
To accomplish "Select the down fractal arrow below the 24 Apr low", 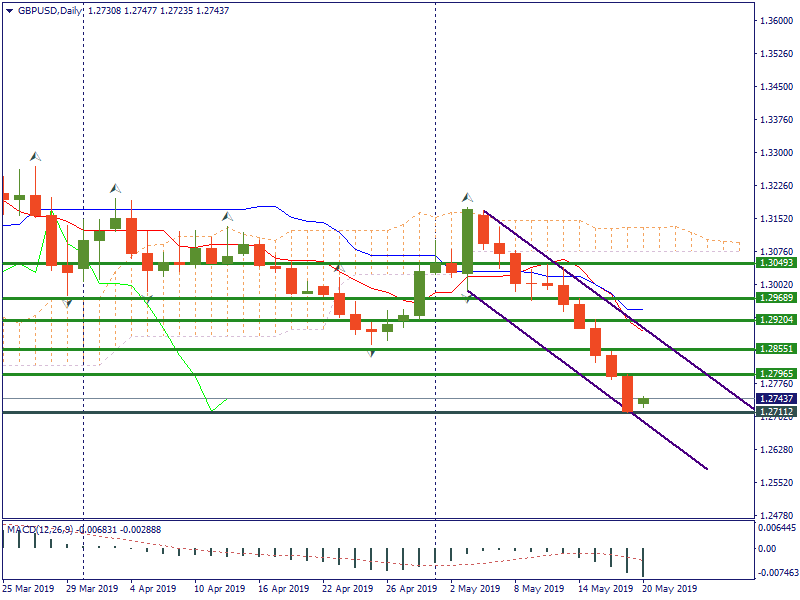I will pos(371,353).
